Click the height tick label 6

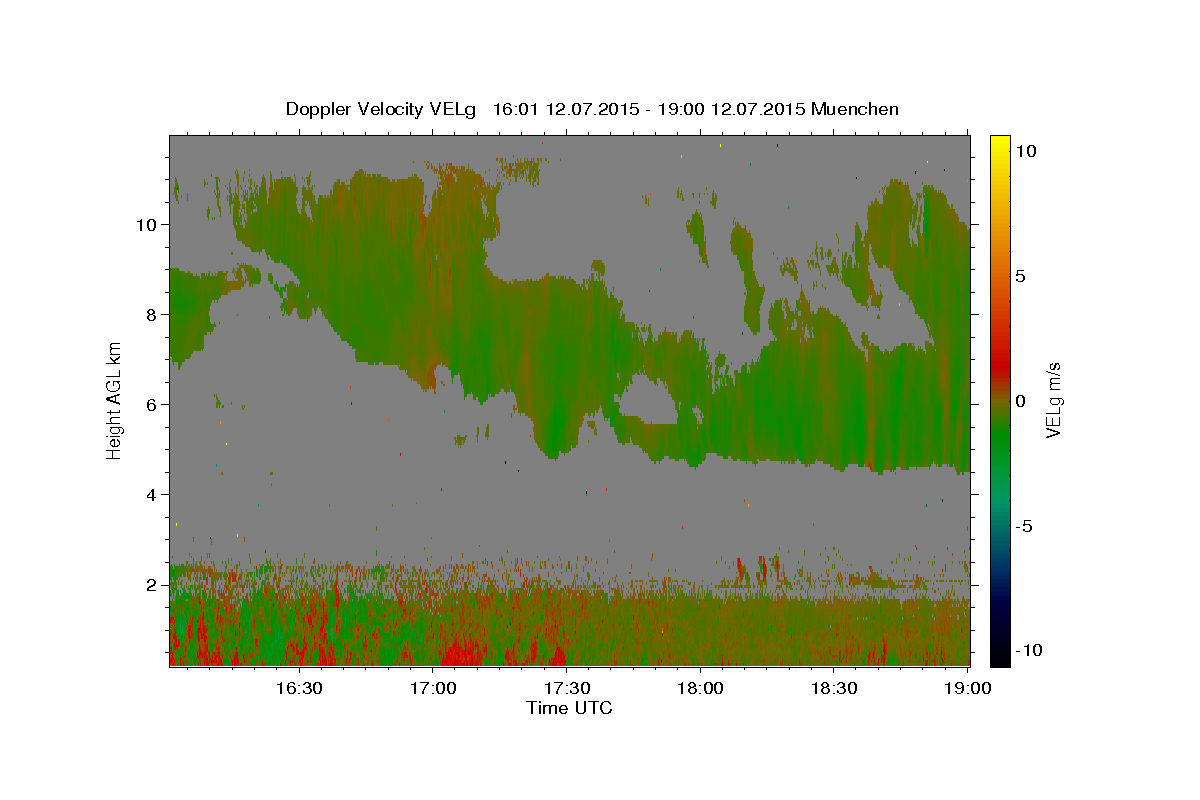(153, 405)
